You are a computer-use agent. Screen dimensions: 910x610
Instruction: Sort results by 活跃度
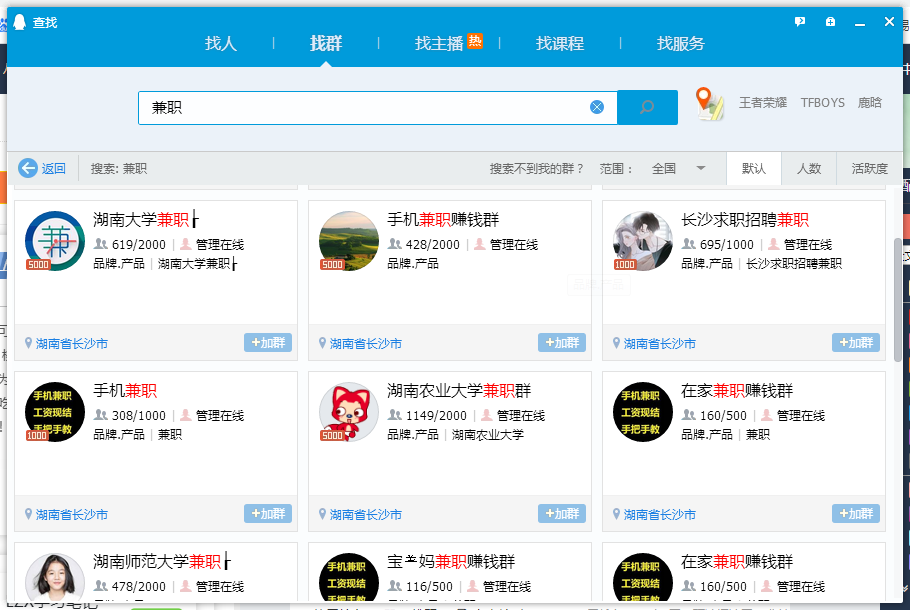(x=869, y=168)
